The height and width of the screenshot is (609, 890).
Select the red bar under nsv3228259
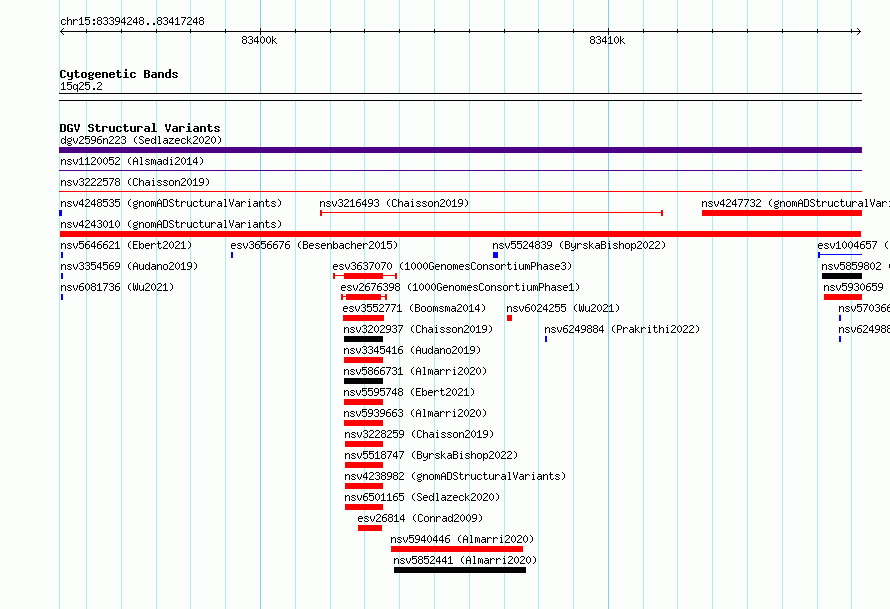364,444
